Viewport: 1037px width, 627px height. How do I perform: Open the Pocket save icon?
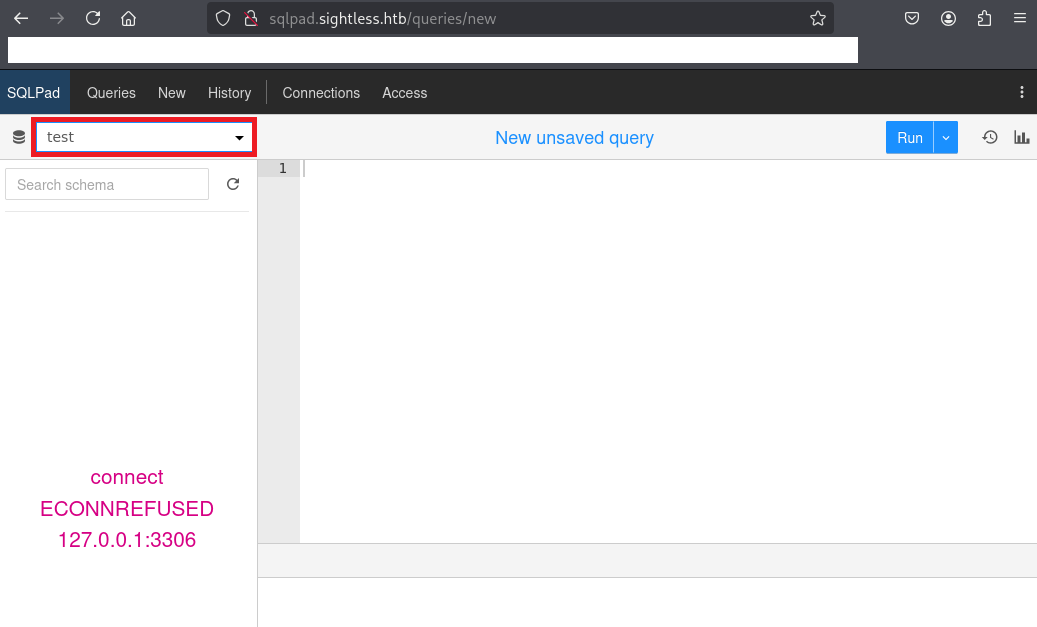click(912, 18)
